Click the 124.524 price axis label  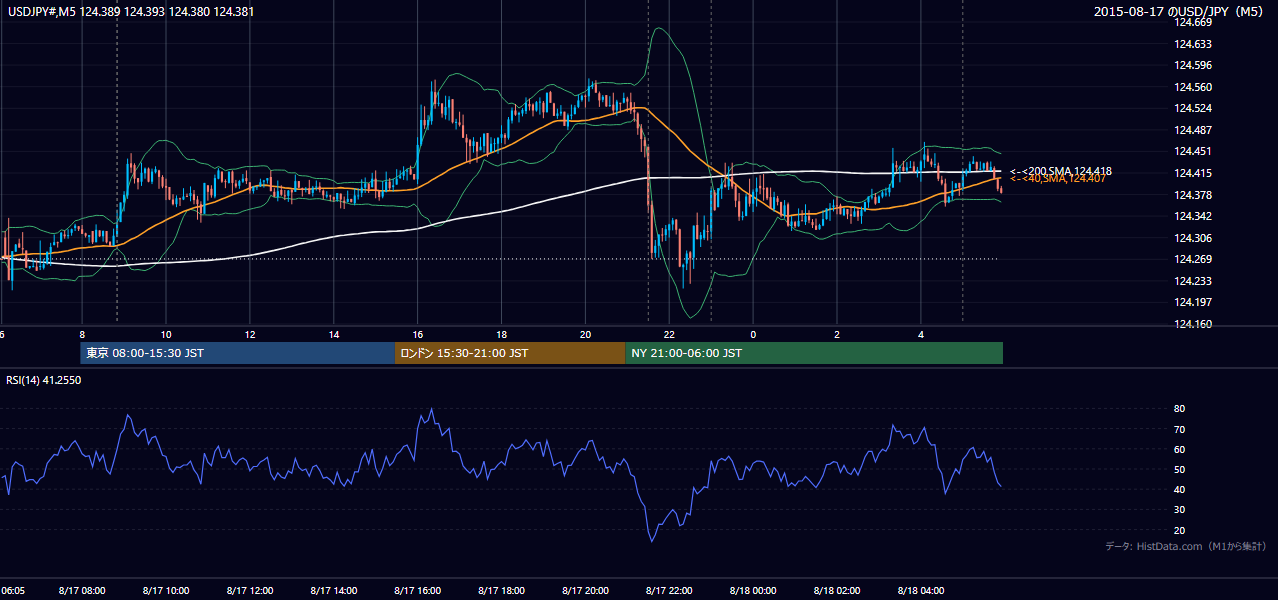[1193, 108]
